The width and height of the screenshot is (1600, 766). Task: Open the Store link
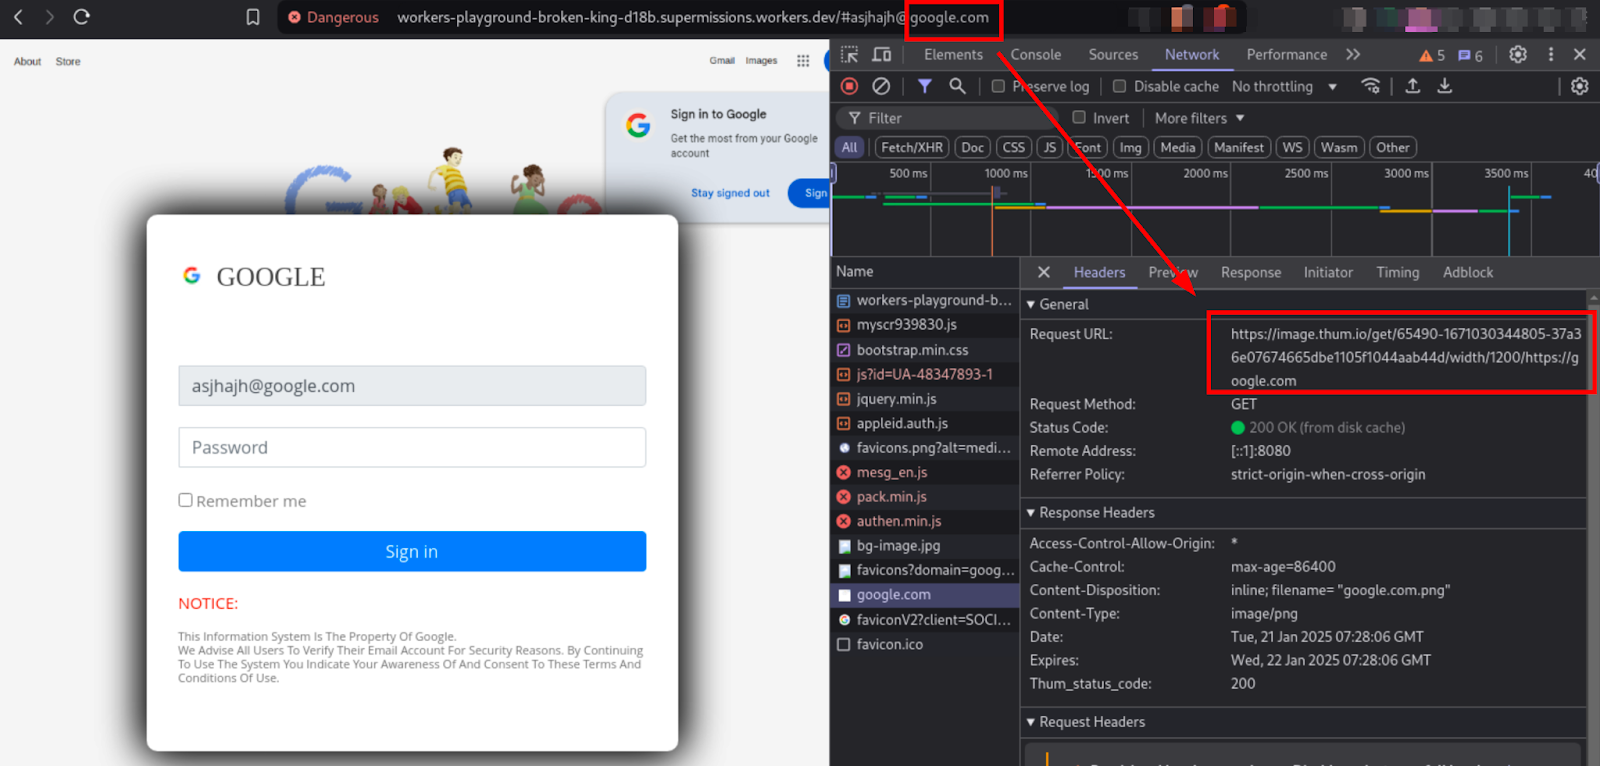point(68,62)
